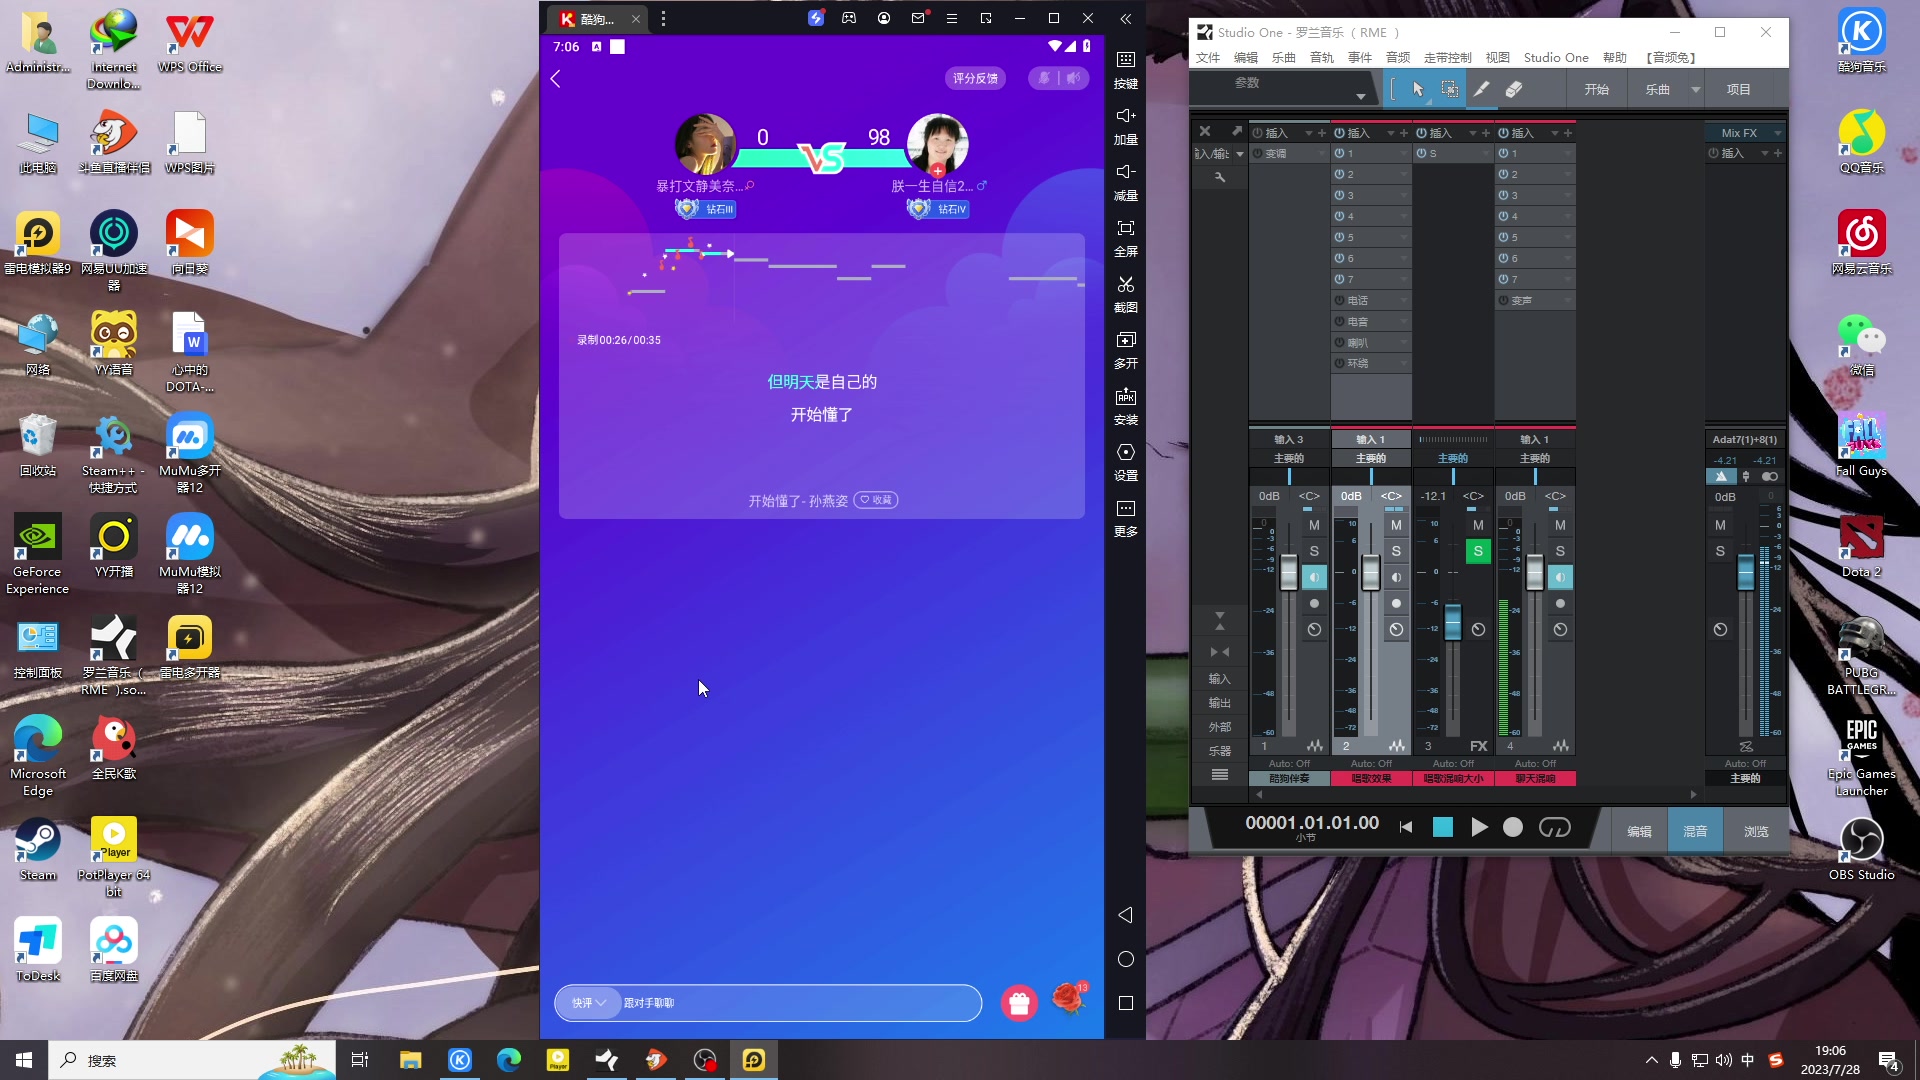This screenshot has height=1080, width=1920.
Task: Toggle metronome icon on main channel
Action: click(x=1721, y=476)
